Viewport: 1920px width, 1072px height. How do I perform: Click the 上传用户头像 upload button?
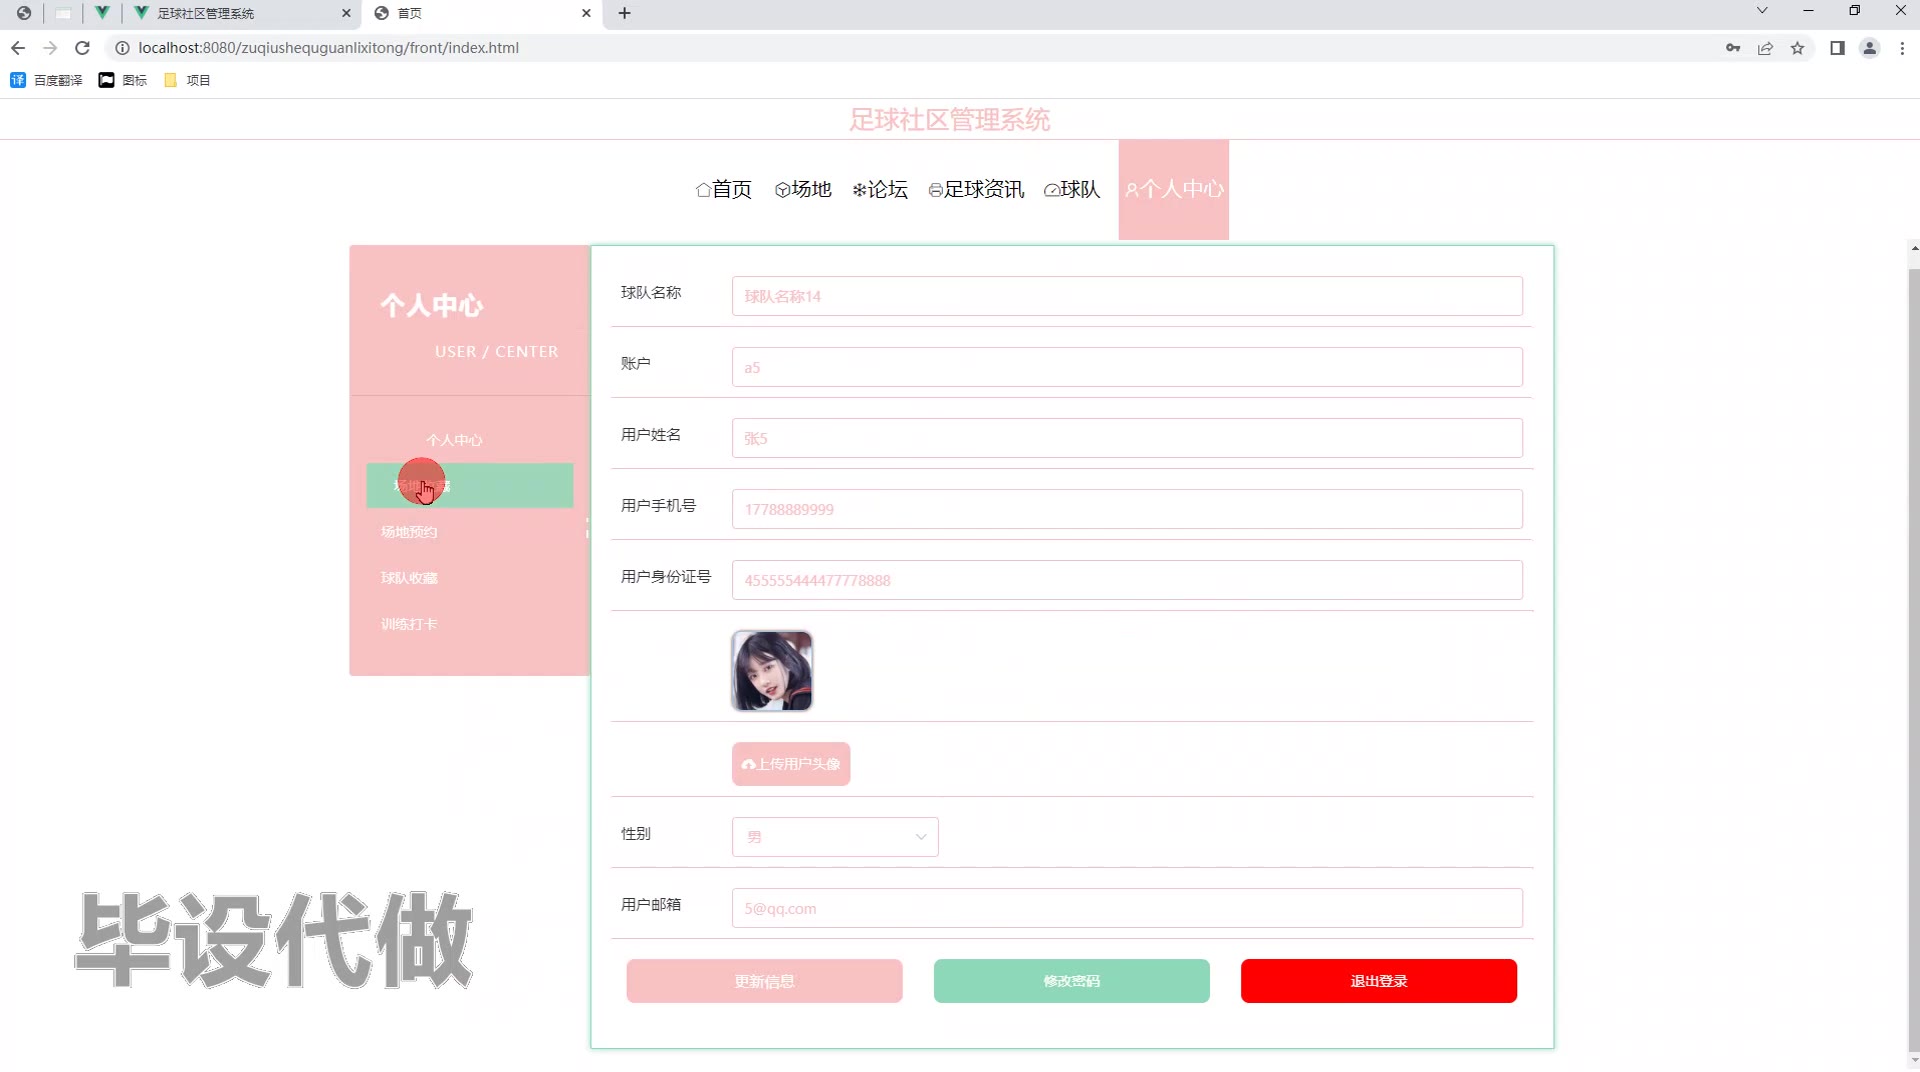(x=791, y=764)
